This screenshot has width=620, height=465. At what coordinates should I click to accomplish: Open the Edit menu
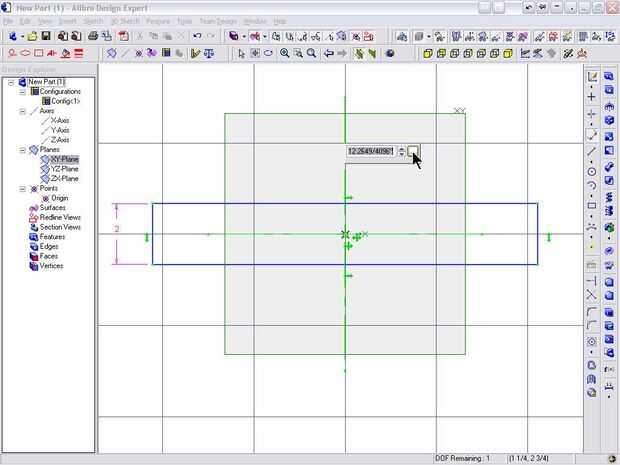[25, 21]
